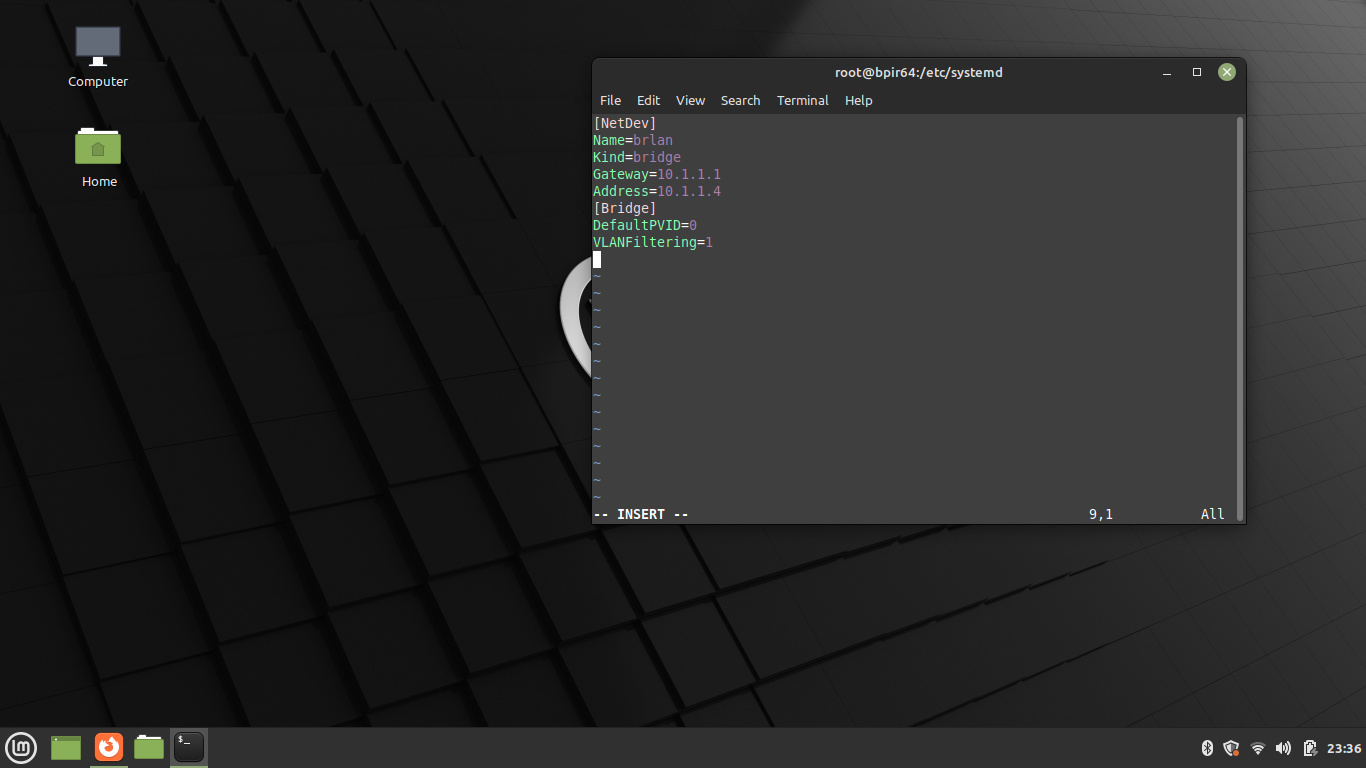The height and width of the screenshot is (768, 1366).
Task: Click the terminal vertical scrollbar
Action: coord(1240,318)
